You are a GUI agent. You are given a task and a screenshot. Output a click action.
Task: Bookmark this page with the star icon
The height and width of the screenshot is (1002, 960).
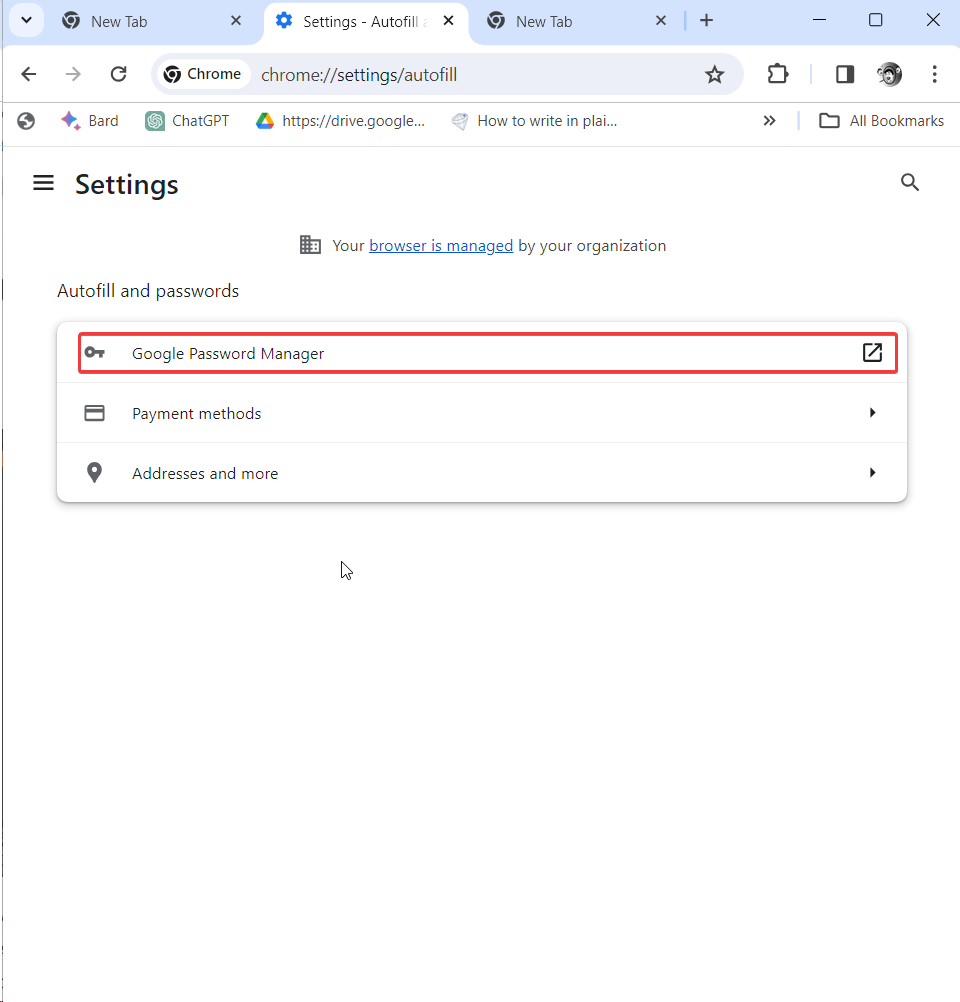point(714,74)
